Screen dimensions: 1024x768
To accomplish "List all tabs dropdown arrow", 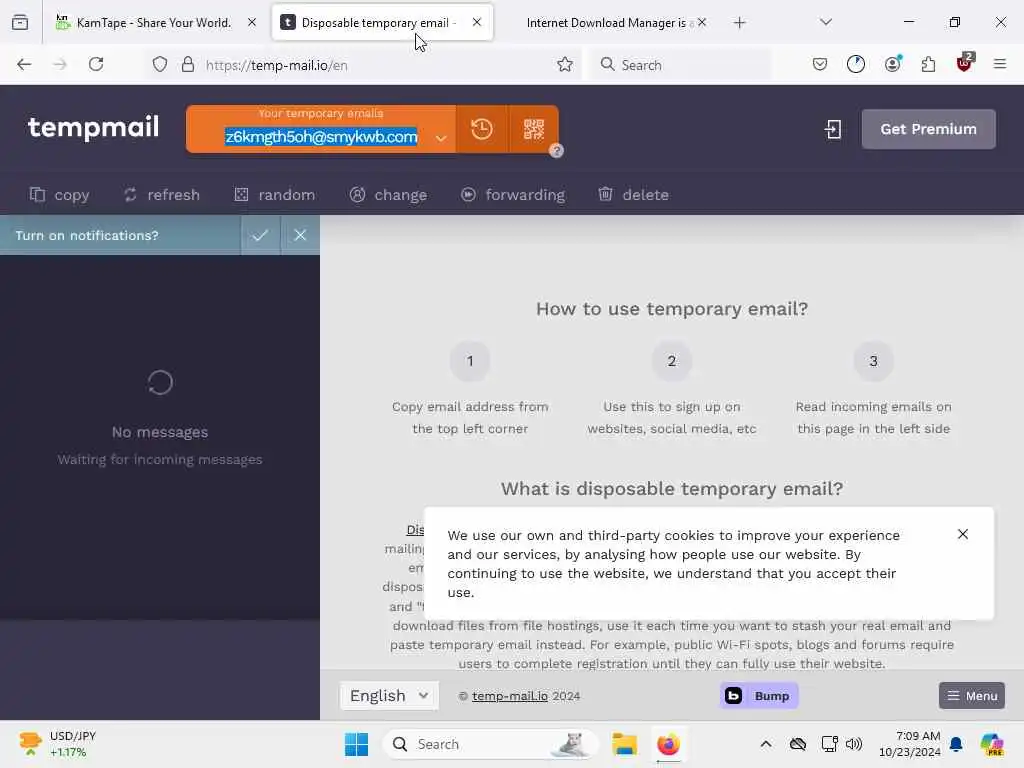I will (826, 22).
